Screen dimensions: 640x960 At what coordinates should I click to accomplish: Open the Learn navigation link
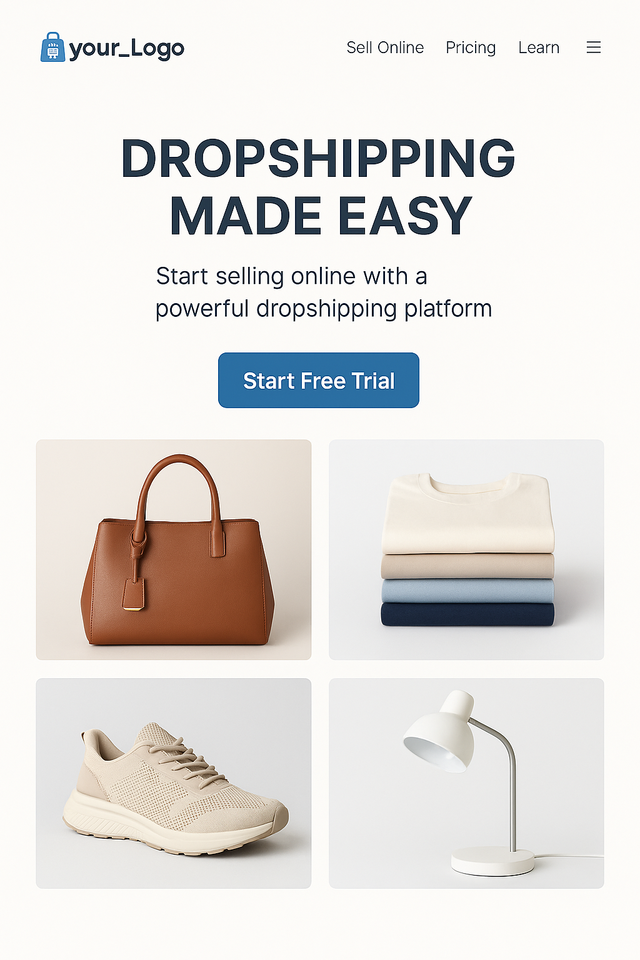(538, 47)
